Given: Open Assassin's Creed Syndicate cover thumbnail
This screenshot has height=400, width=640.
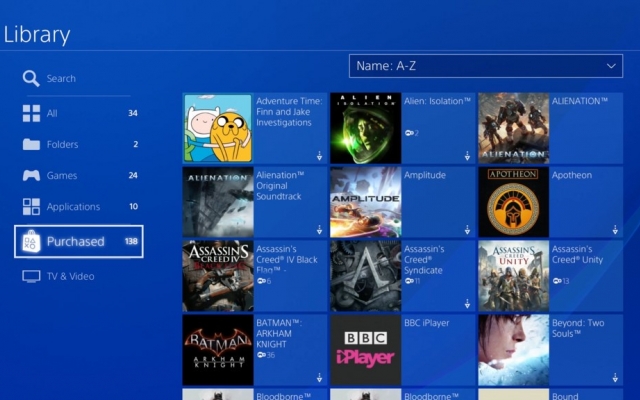Looking at the screenshot, I should point(366,276).
